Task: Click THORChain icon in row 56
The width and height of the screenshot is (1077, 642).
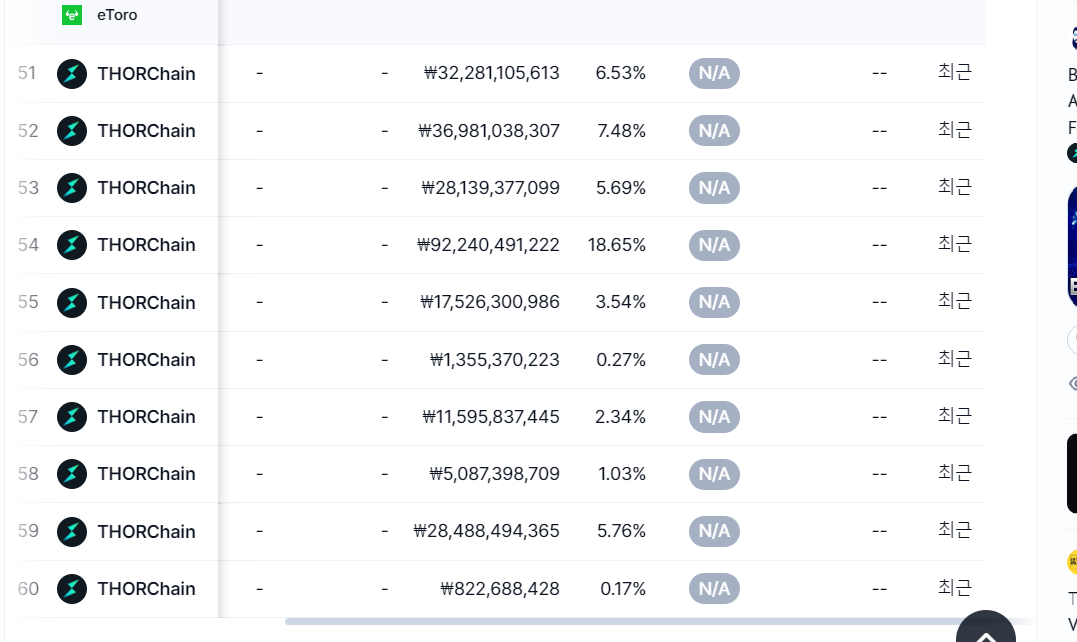Action: [x=71, y=360]
